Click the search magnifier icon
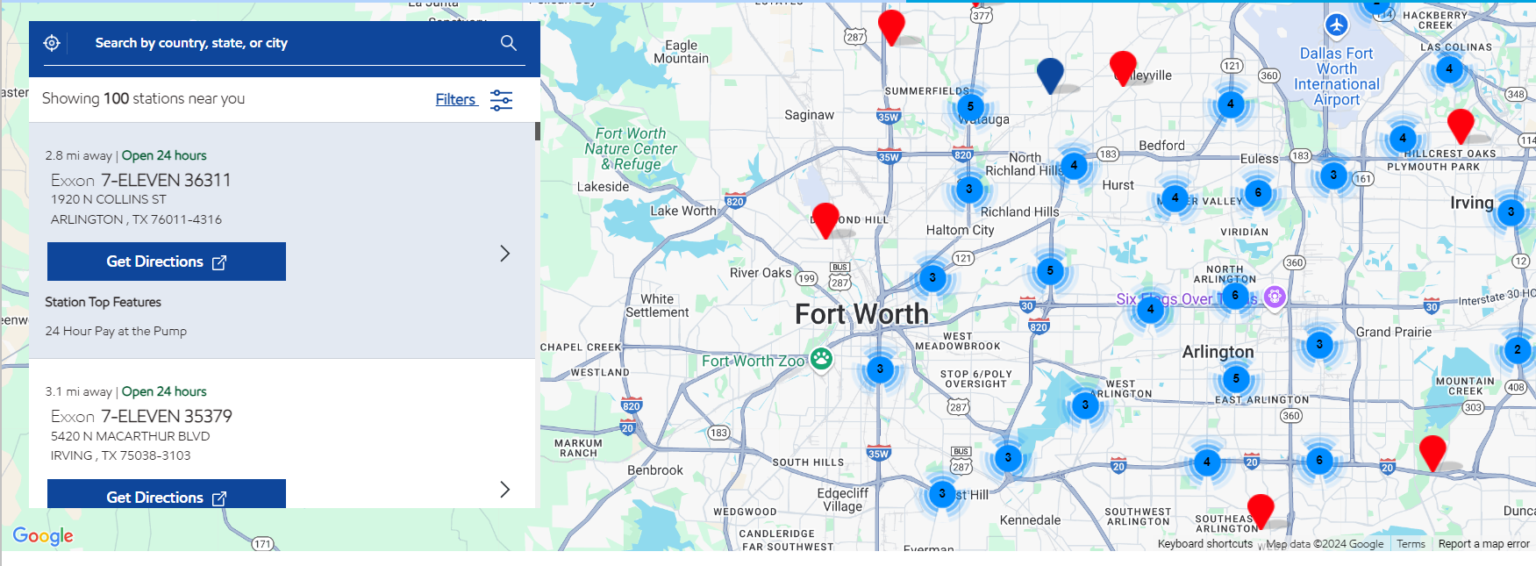1536x566 pixels. (509, 43)
